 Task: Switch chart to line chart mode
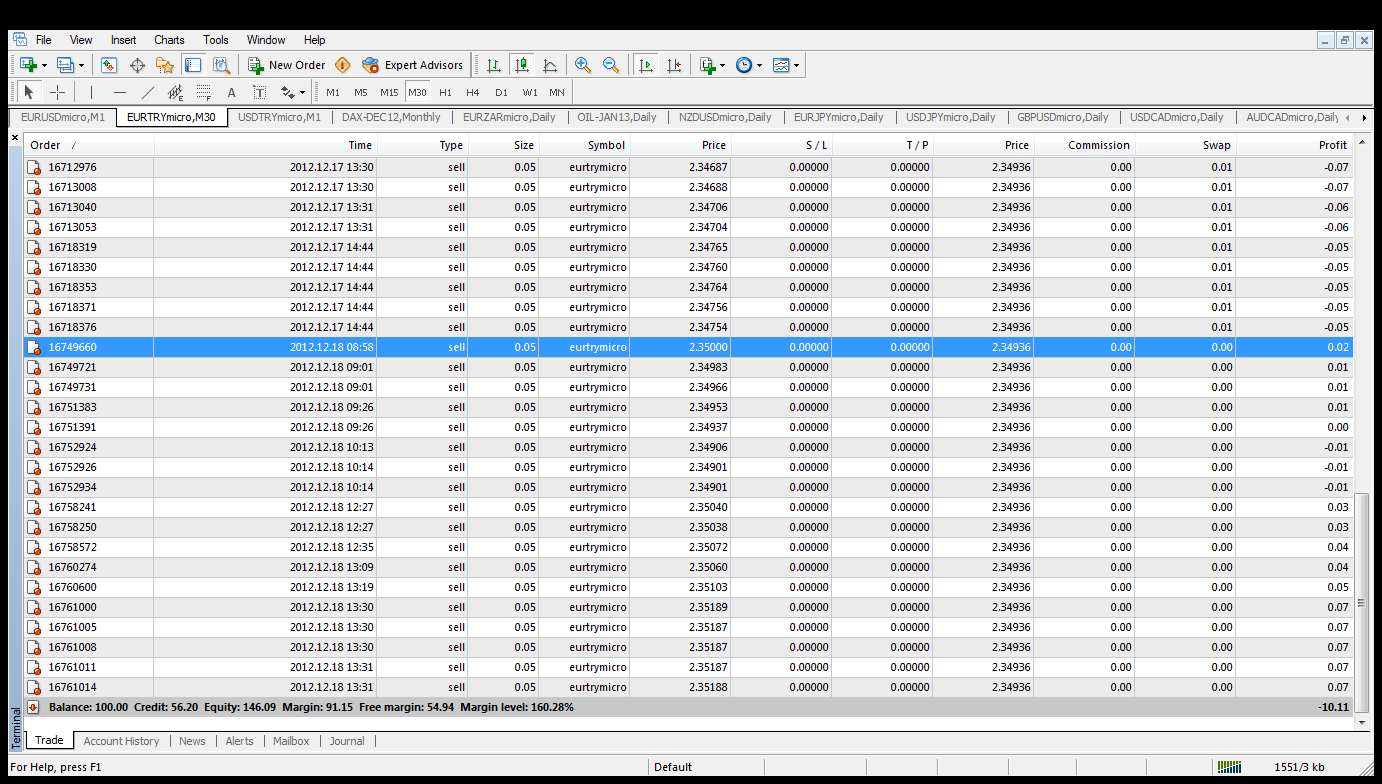(x=550, y=65)
